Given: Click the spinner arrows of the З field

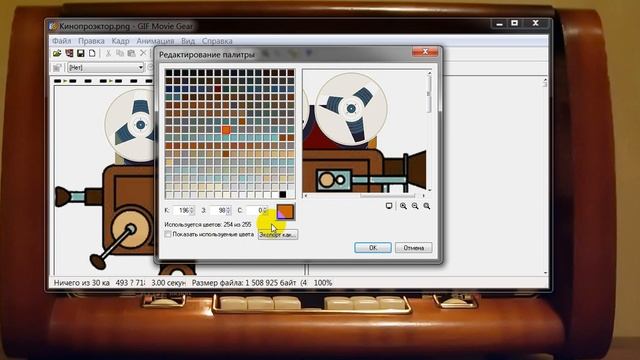Looking at the screenshot, I should click(x=229, y=211).
